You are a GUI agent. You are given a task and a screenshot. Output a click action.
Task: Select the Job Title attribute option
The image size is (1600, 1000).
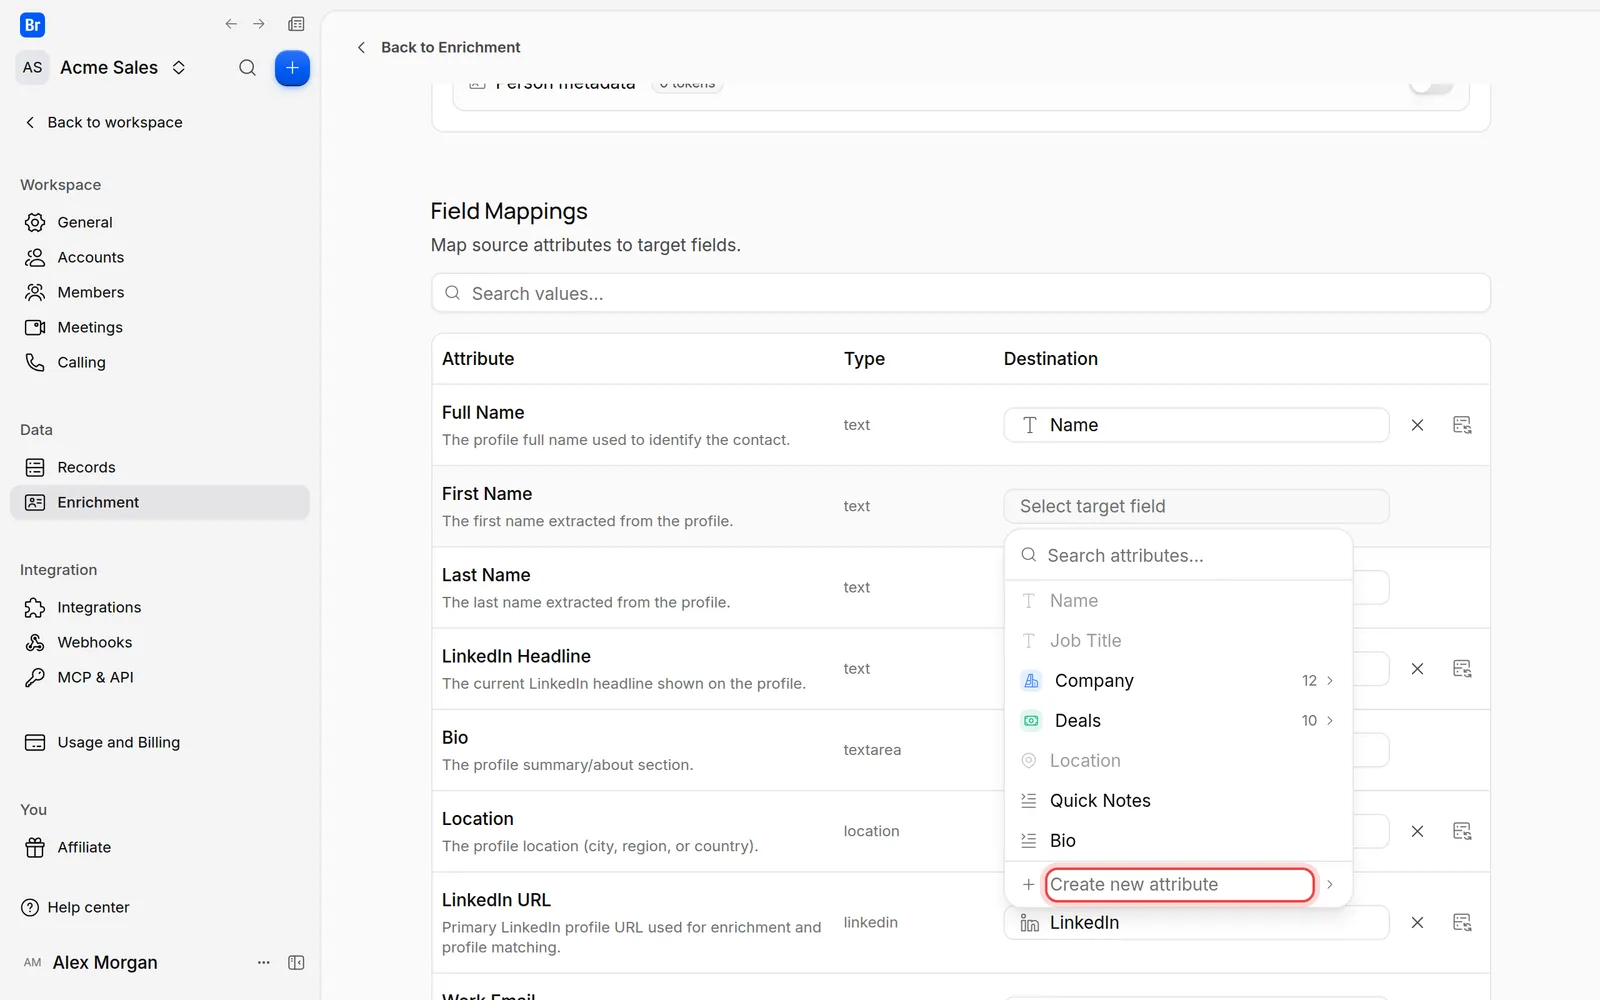[x=1178, y=640]
